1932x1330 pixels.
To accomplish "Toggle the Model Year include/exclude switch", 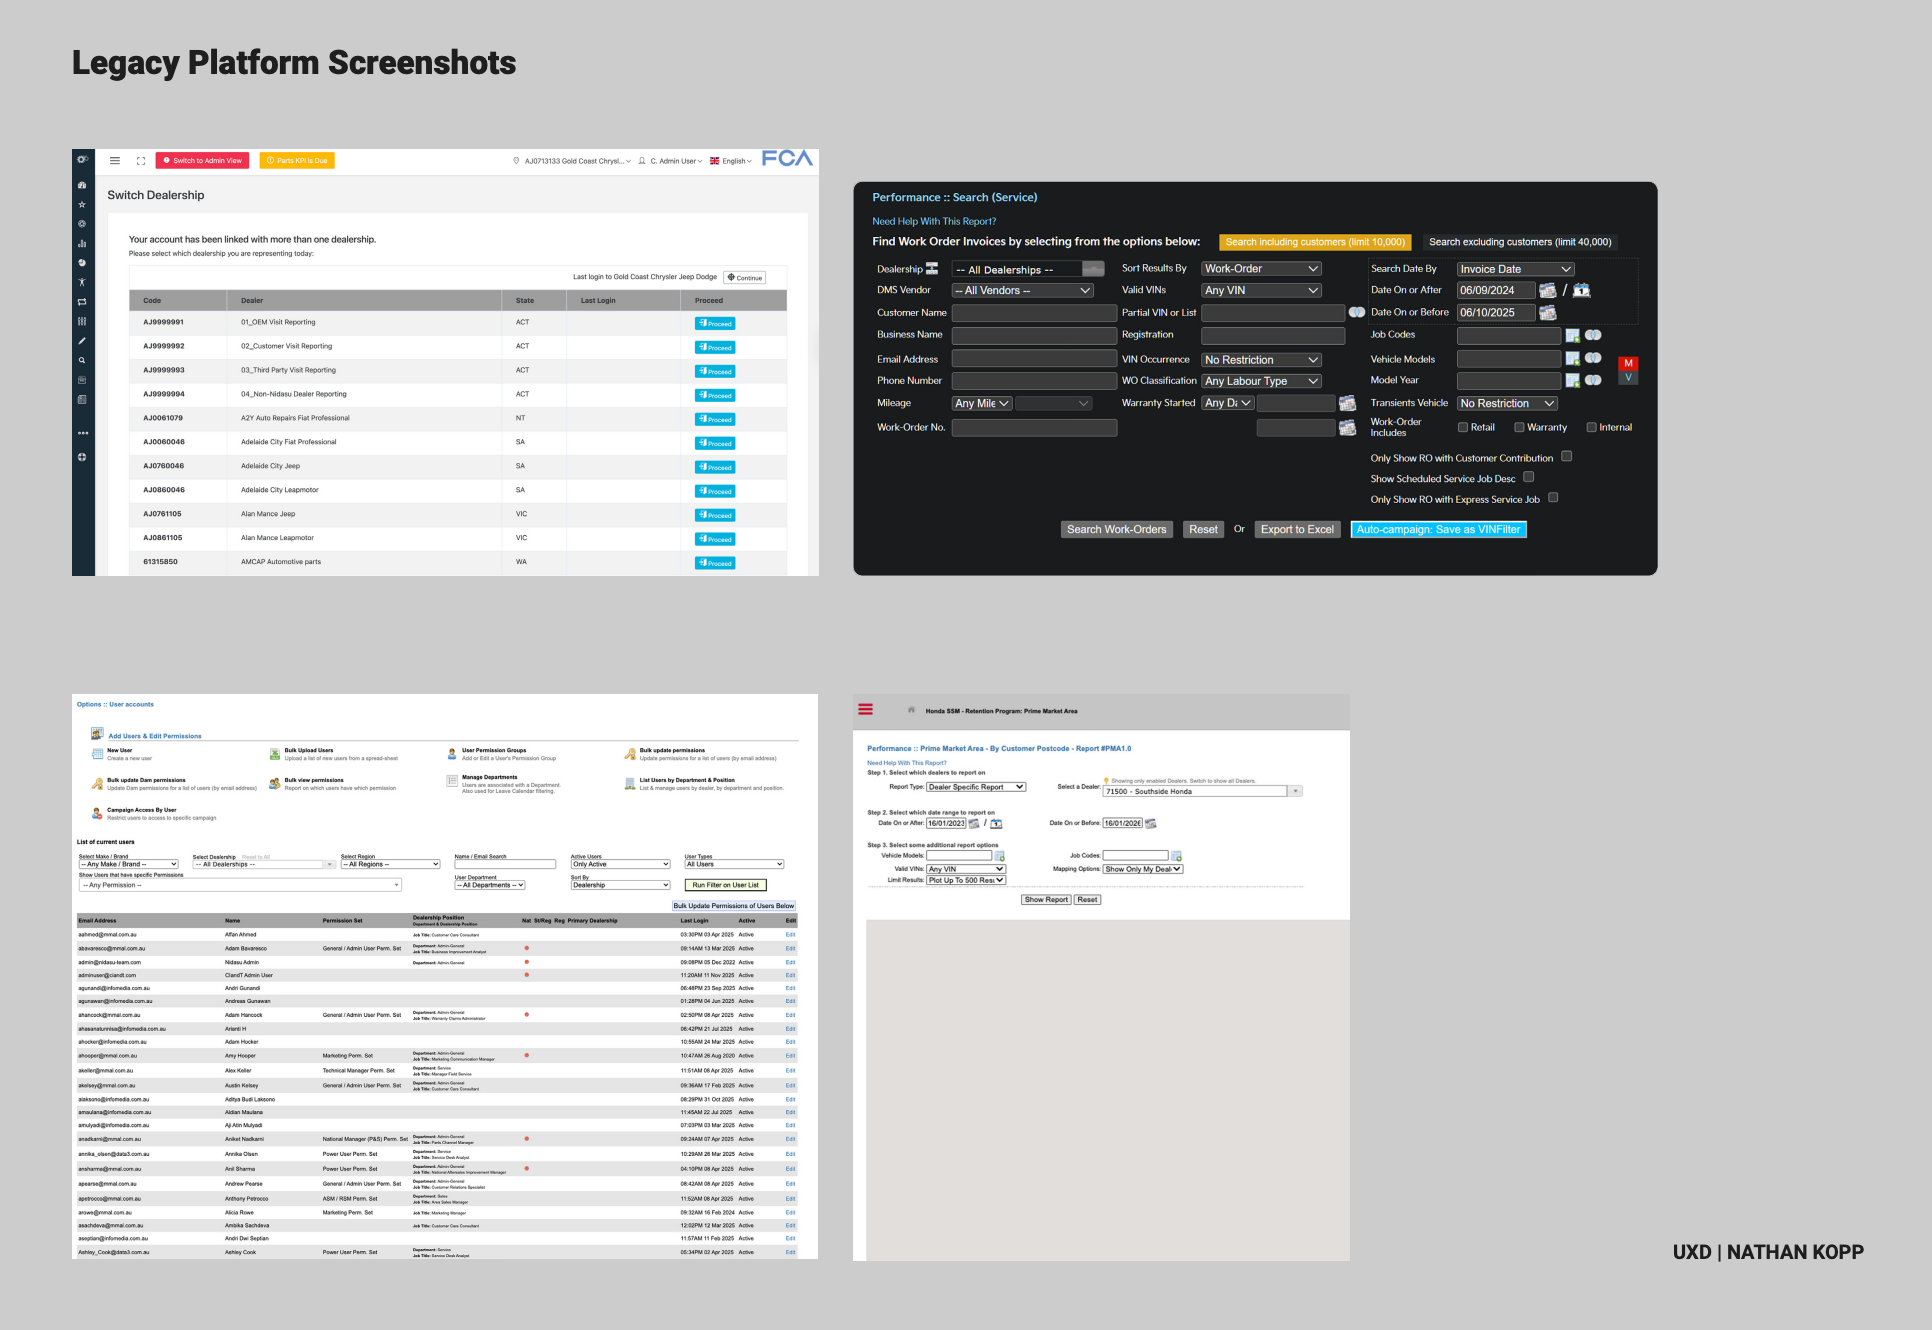I will coord(1593,380).
